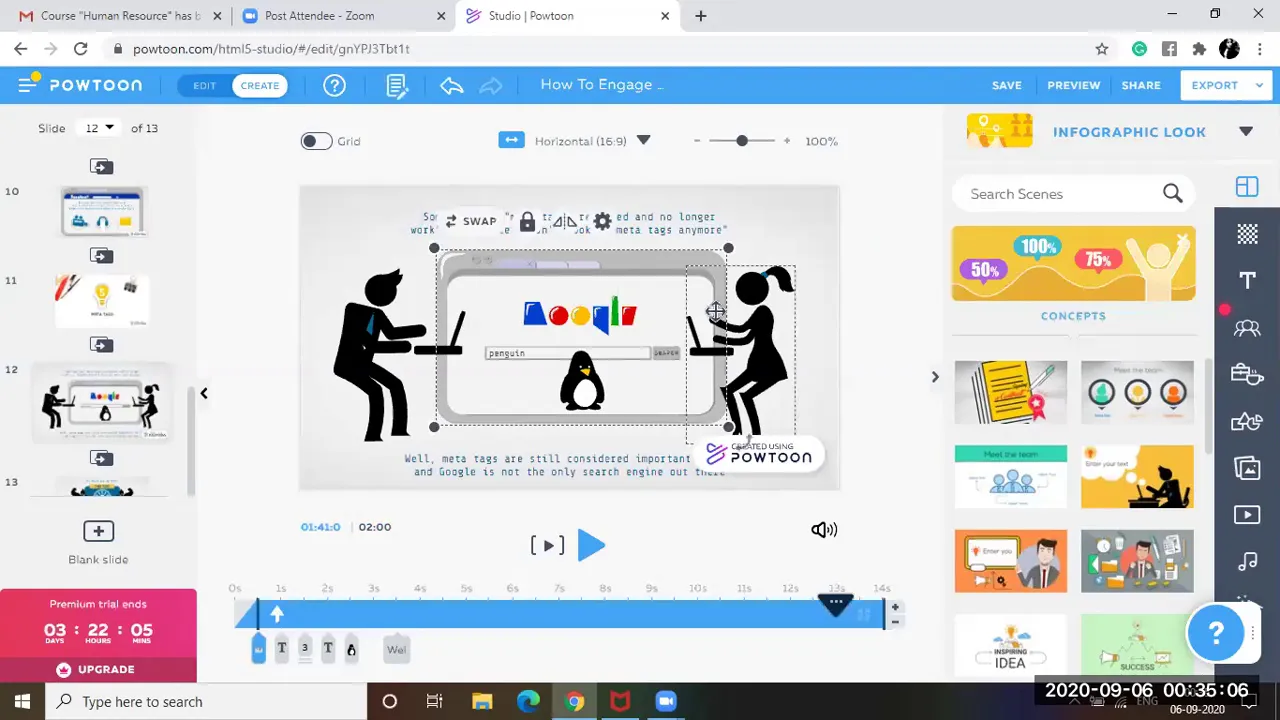Click the lock icon on selected object
This screenshot has width=1280, height=720.
527,222
